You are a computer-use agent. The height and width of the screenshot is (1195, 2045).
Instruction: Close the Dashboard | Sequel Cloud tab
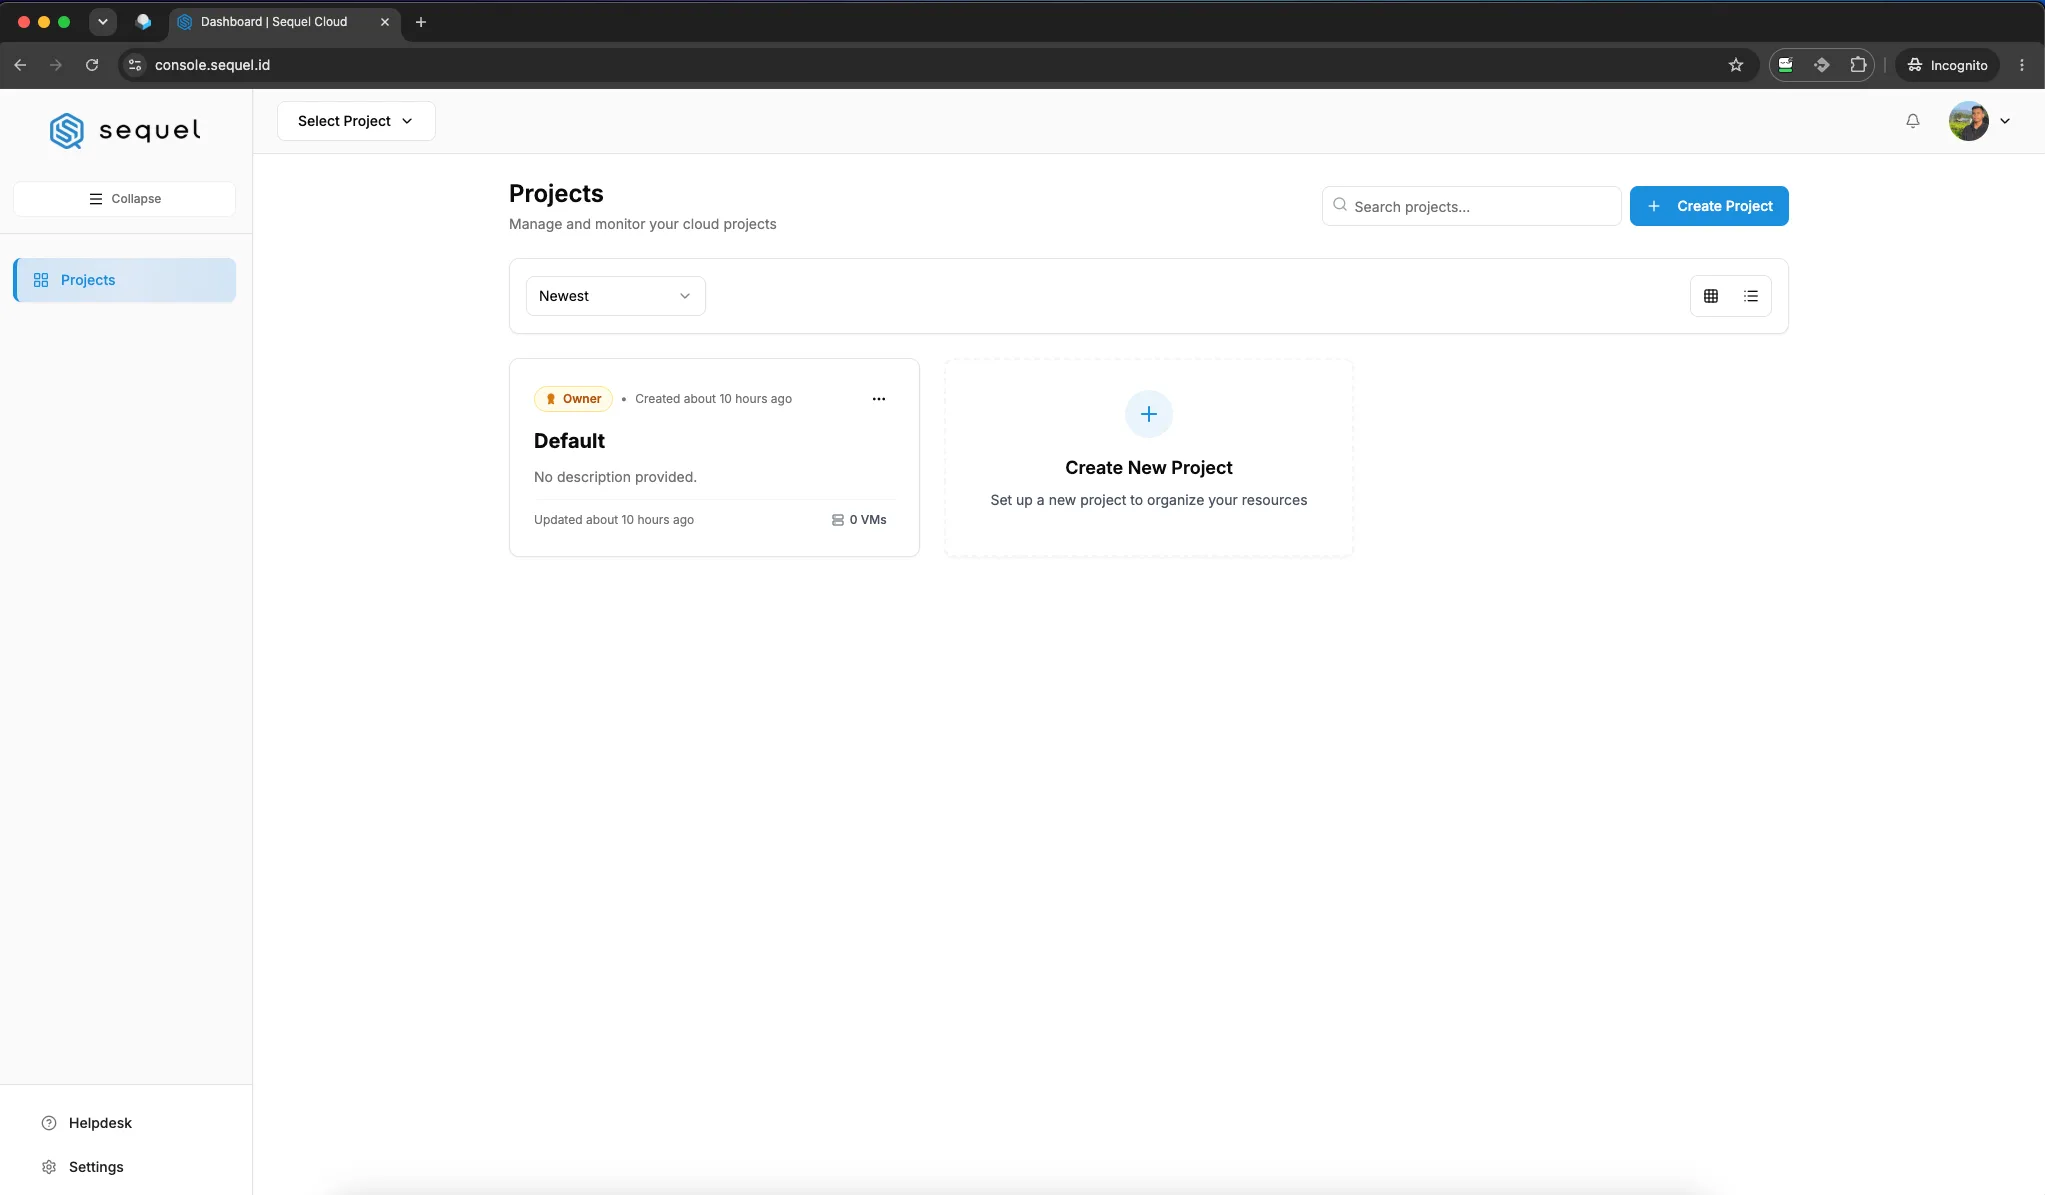click(385, 22)
